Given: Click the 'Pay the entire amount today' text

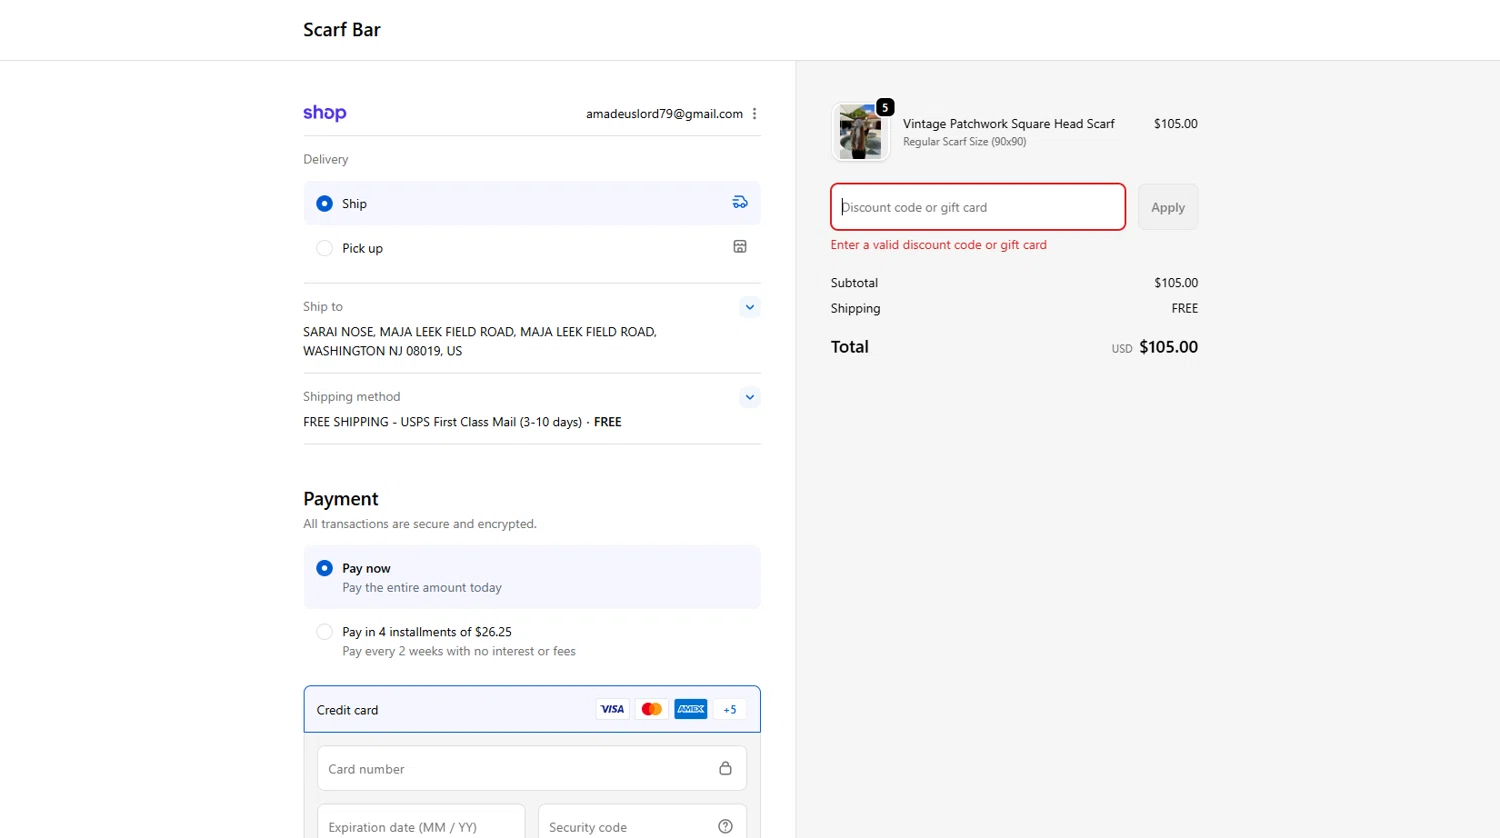Looking at the screenshot, I should point(422,588).
